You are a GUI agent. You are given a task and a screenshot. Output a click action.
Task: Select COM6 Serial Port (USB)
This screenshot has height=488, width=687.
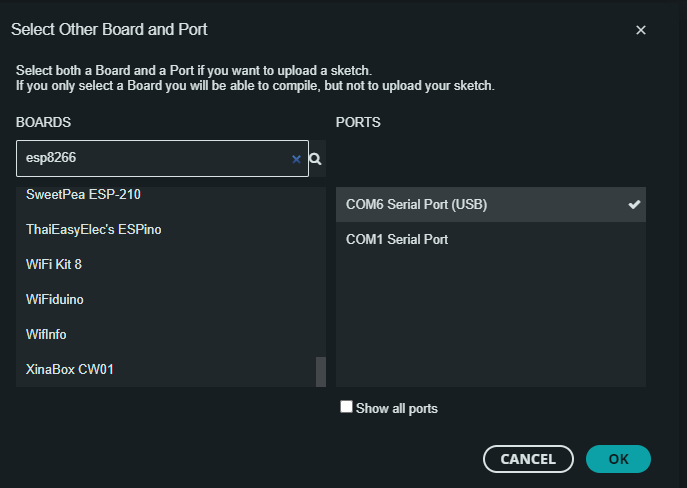point(491,205)
